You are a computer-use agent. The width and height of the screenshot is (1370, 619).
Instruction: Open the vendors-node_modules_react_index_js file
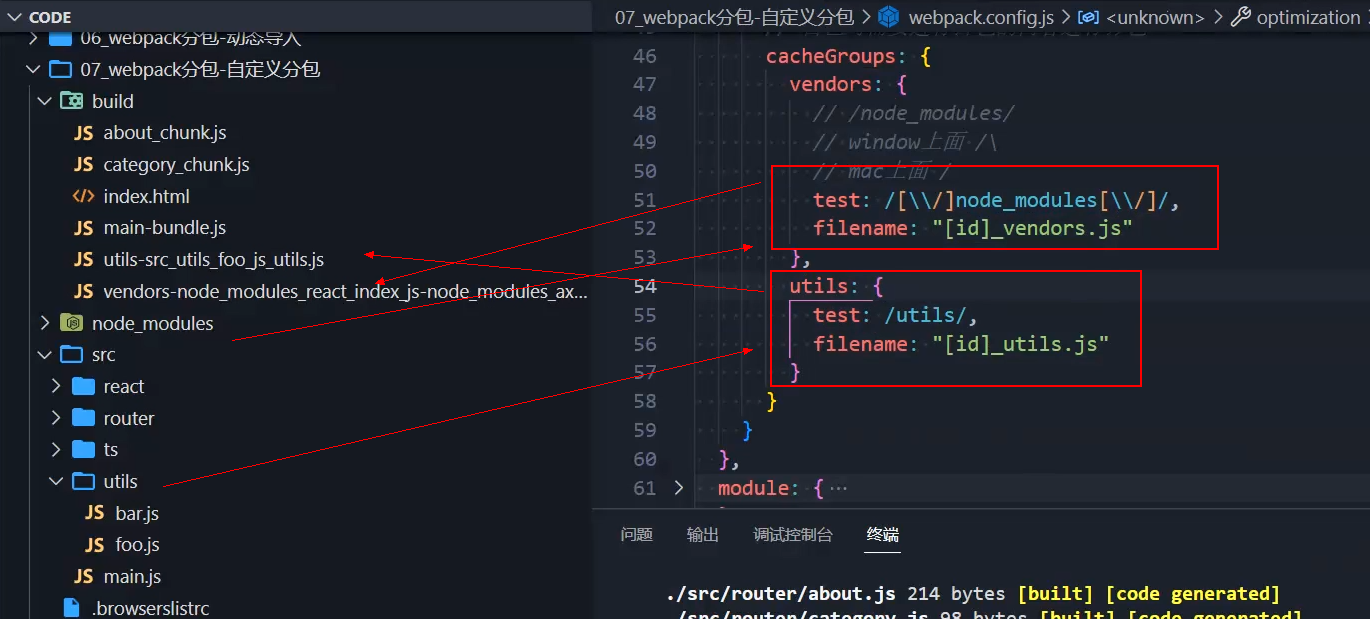coord(345,292)
